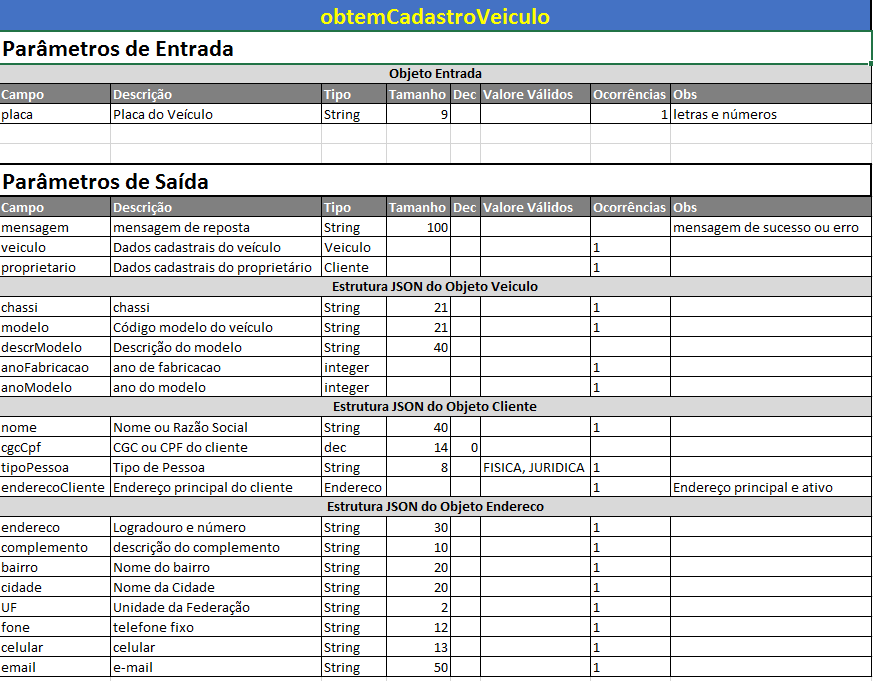873x681 pixels.
Task: Click 'Estrutura JSON do Objeto Veiculo' header
Action: point(435,287)
